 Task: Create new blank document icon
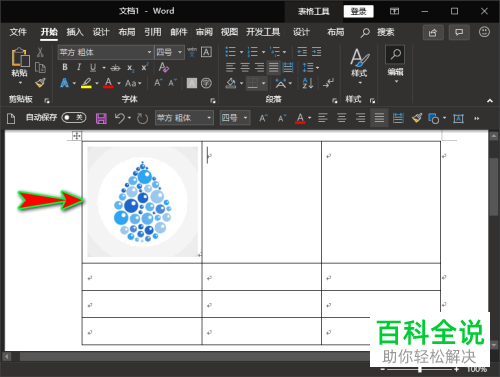tap(11, 118)
